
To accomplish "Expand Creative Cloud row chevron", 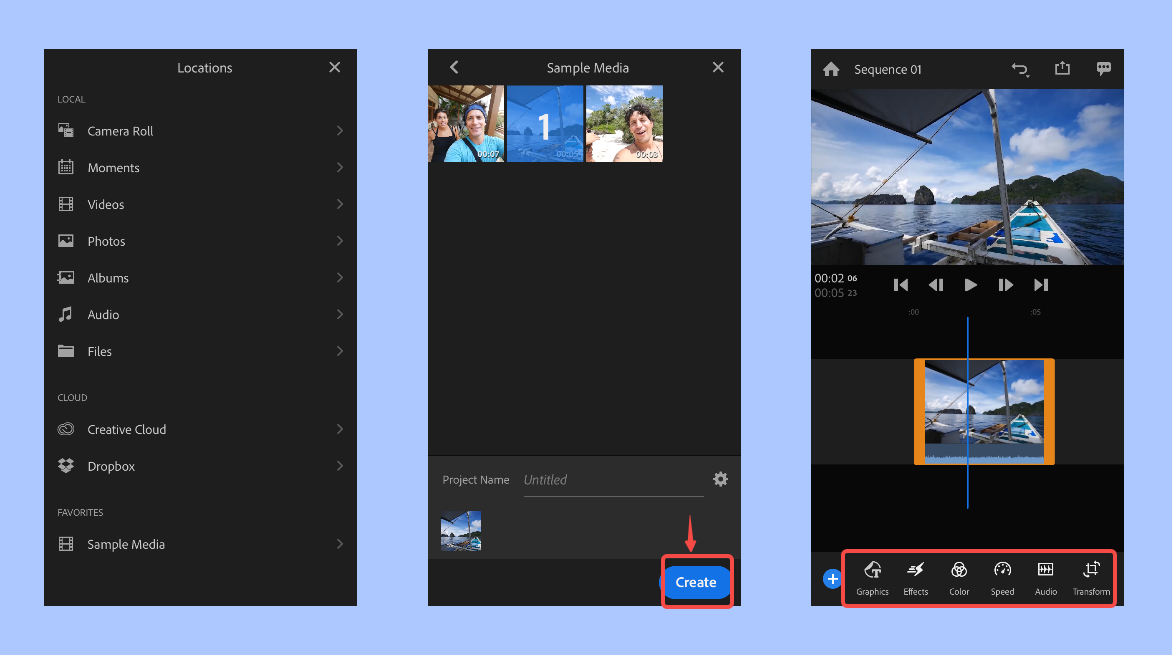I will [339, 429].
